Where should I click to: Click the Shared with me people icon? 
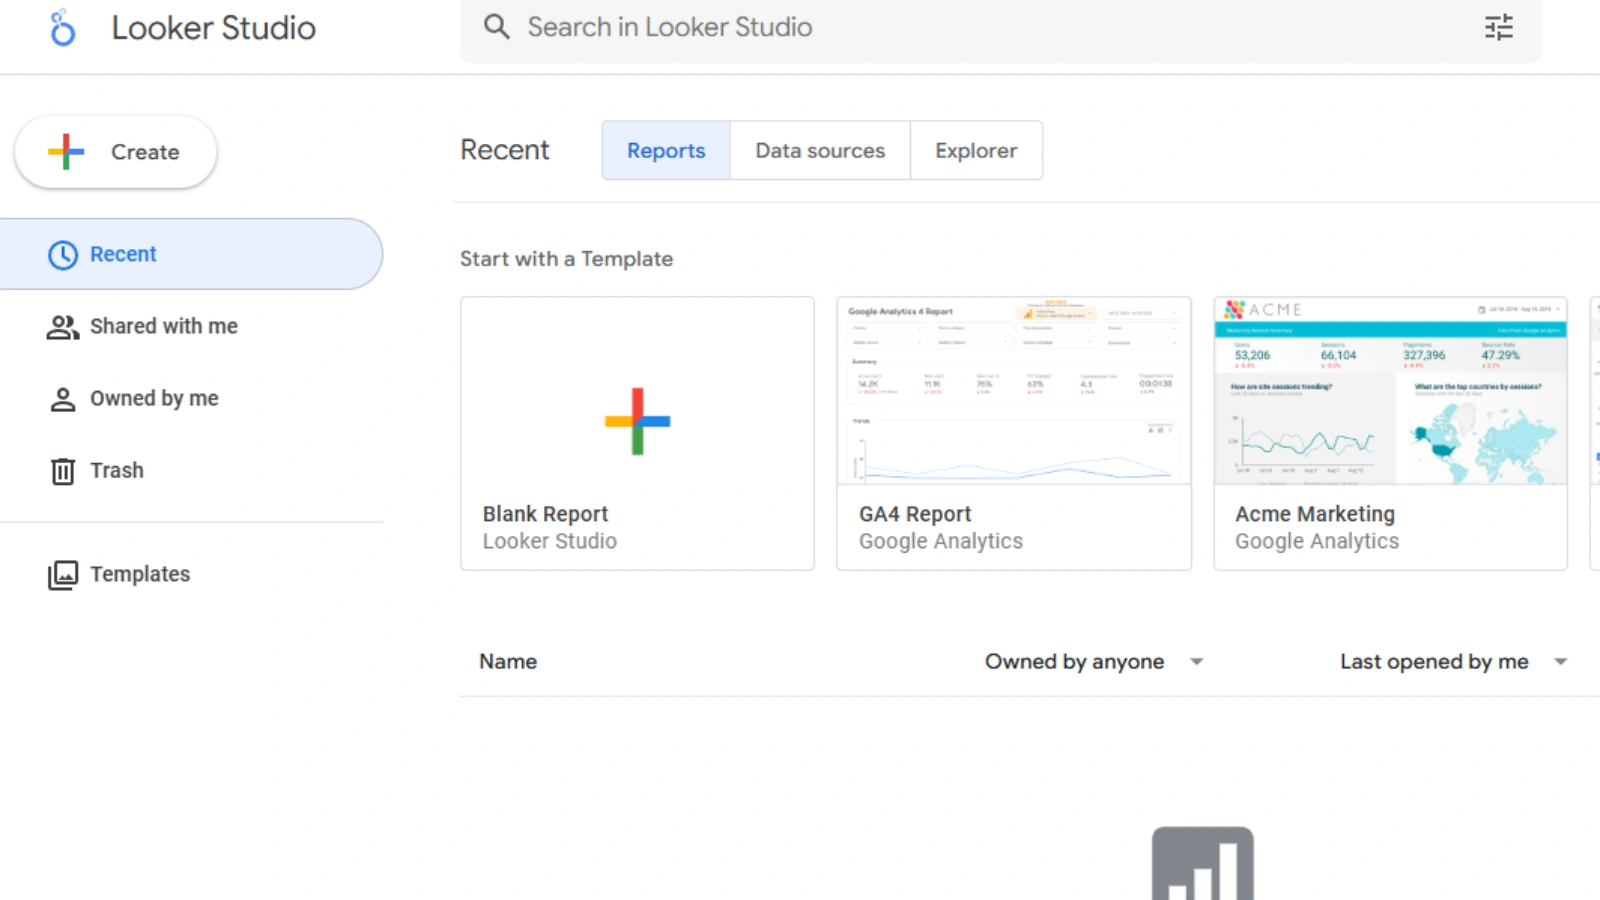[x=62, y=327]
